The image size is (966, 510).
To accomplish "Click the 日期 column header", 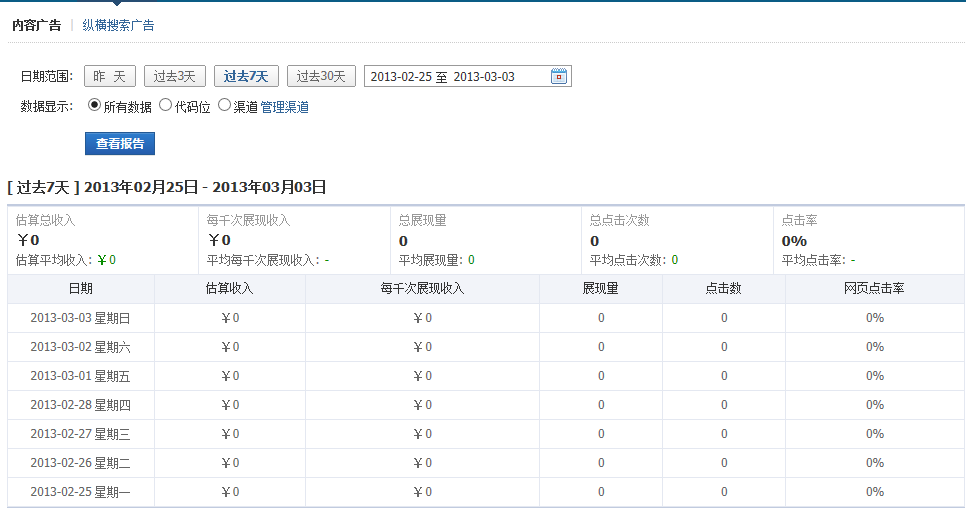I will pos(81,288).
